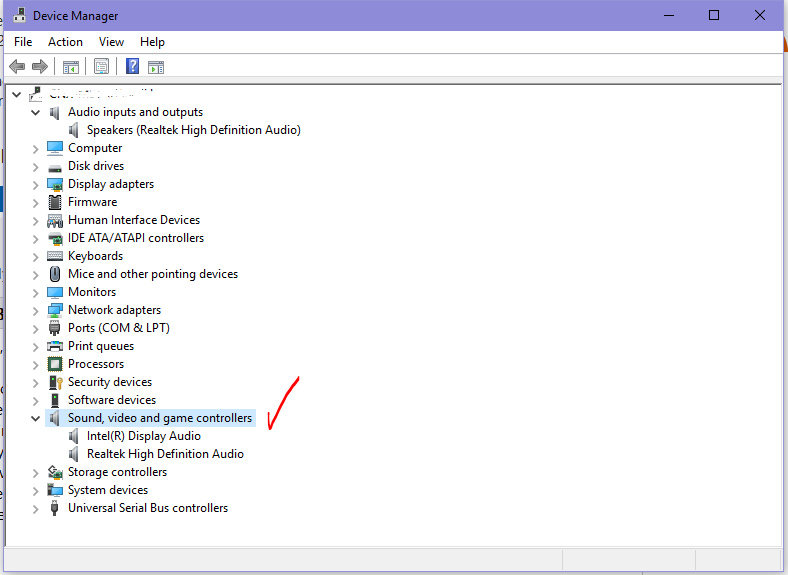Click the Software devices icon
The image size is (788, 575).
55,400
